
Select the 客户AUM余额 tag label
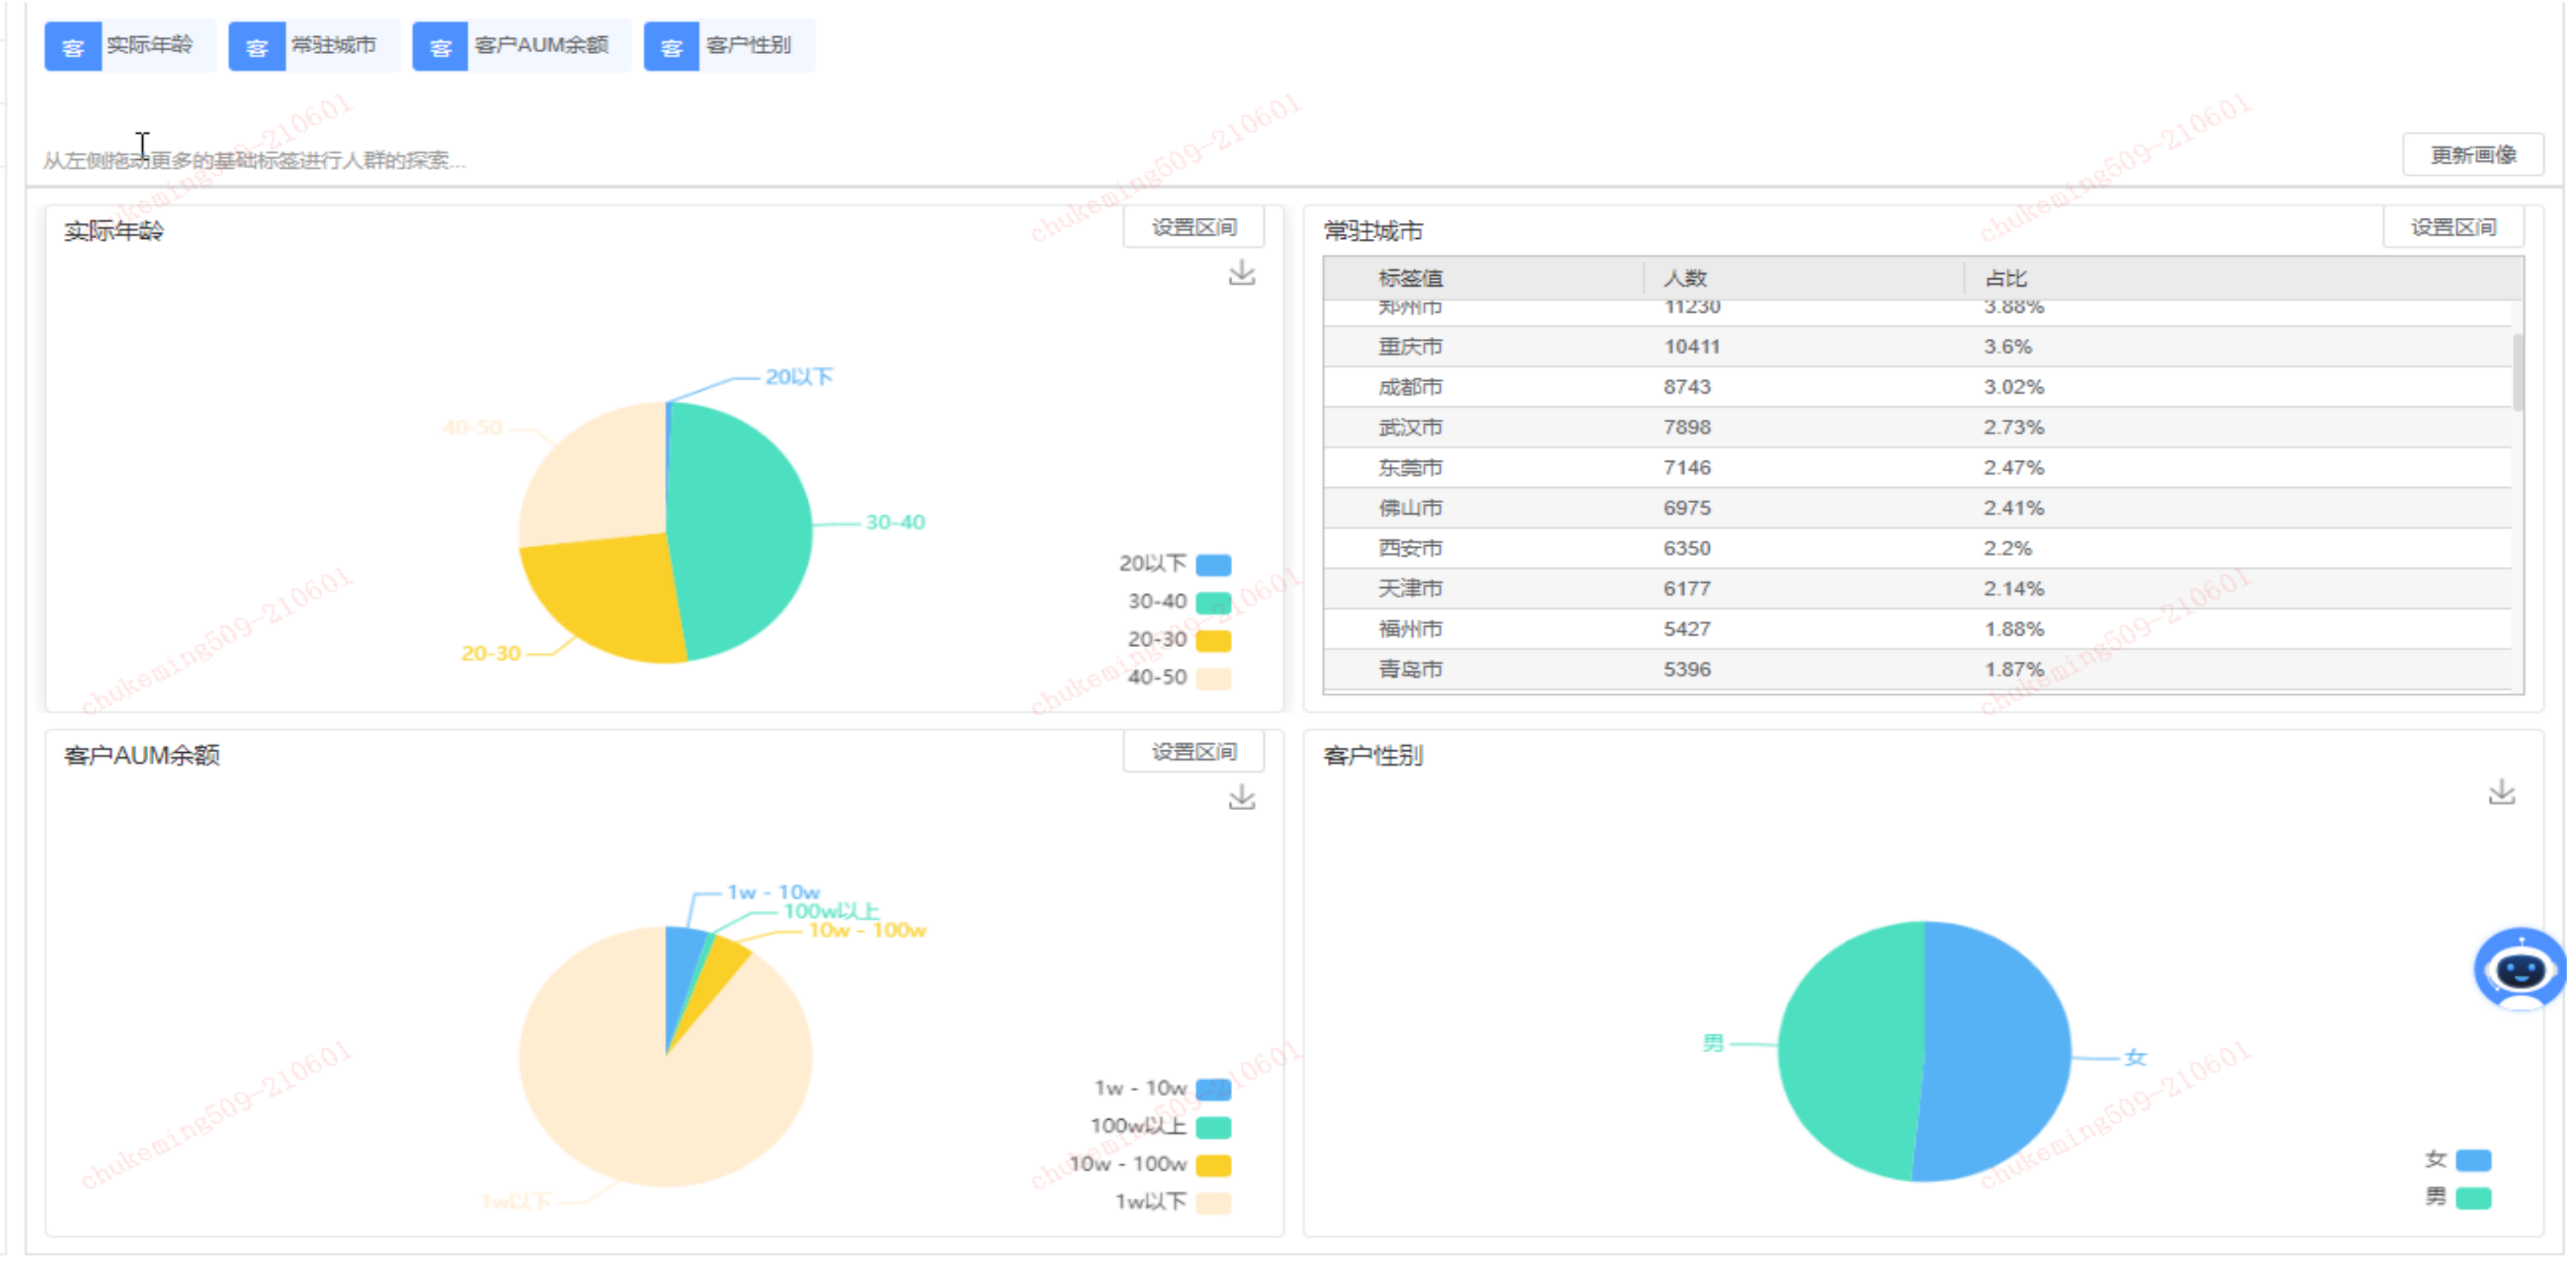click(x=541, y=45)
